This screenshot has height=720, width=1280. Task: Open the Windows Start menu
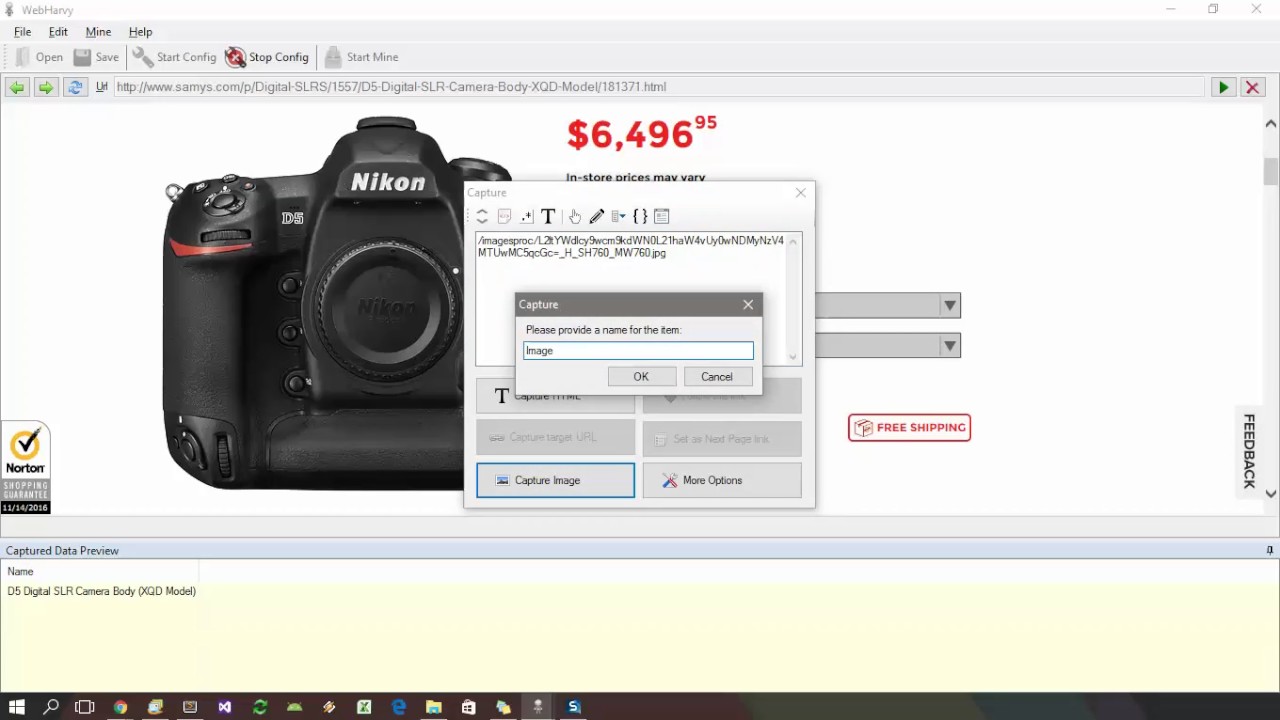(17, 707)
